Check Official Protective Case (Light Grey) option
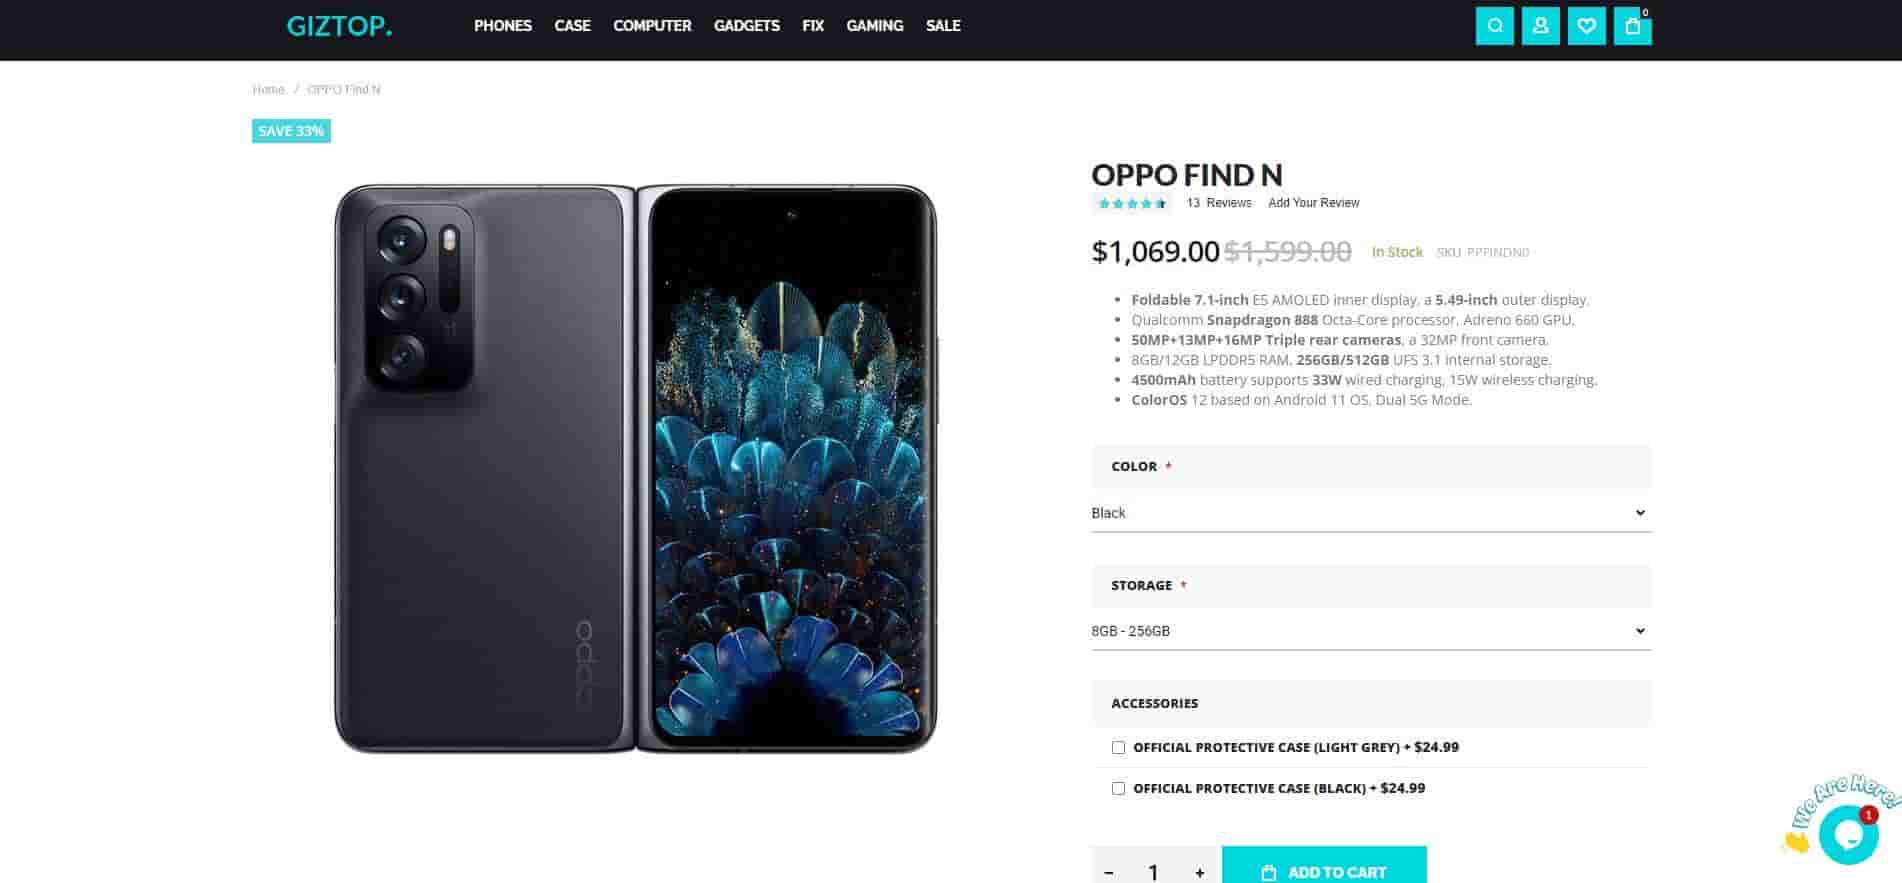 coord(1118,747)
